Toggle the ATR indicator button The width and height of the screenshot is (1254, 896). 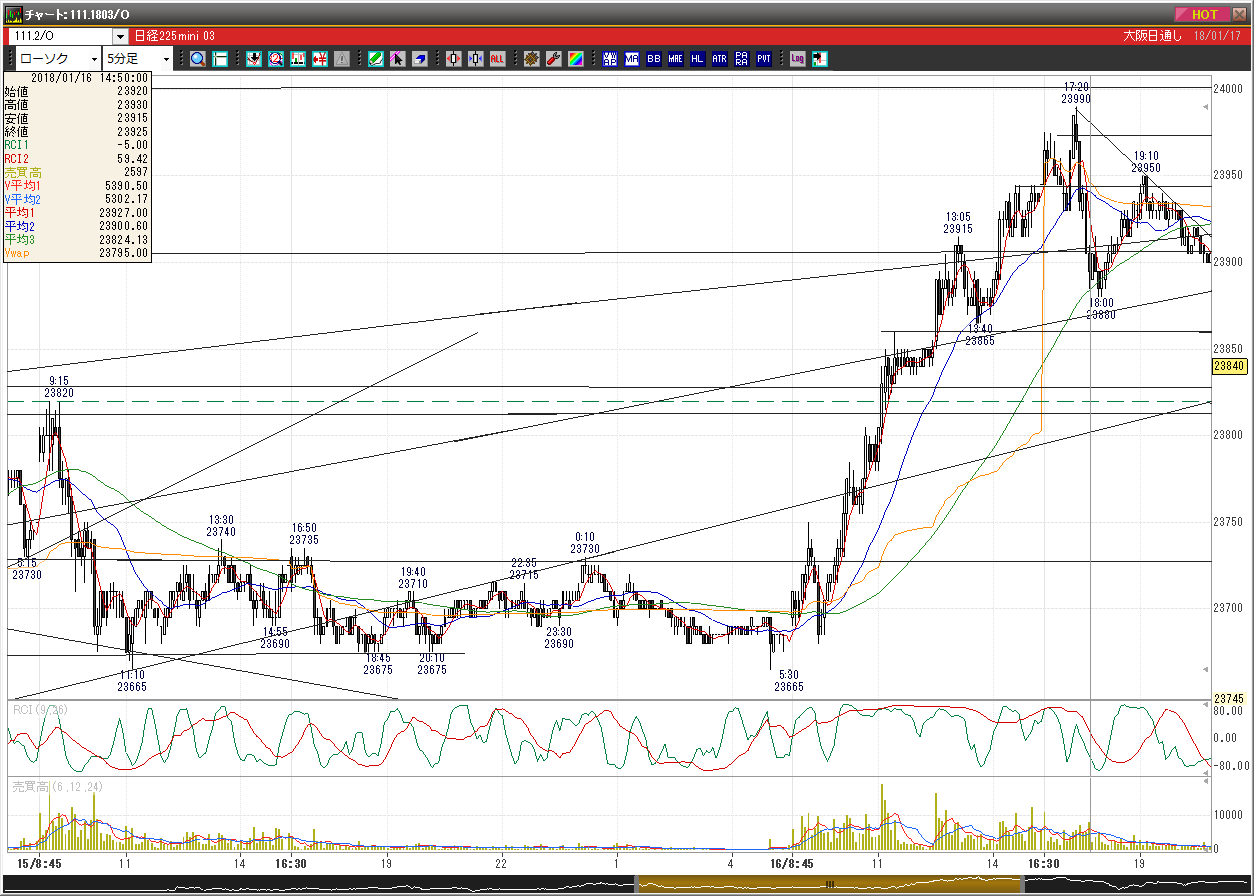(719, 58)
